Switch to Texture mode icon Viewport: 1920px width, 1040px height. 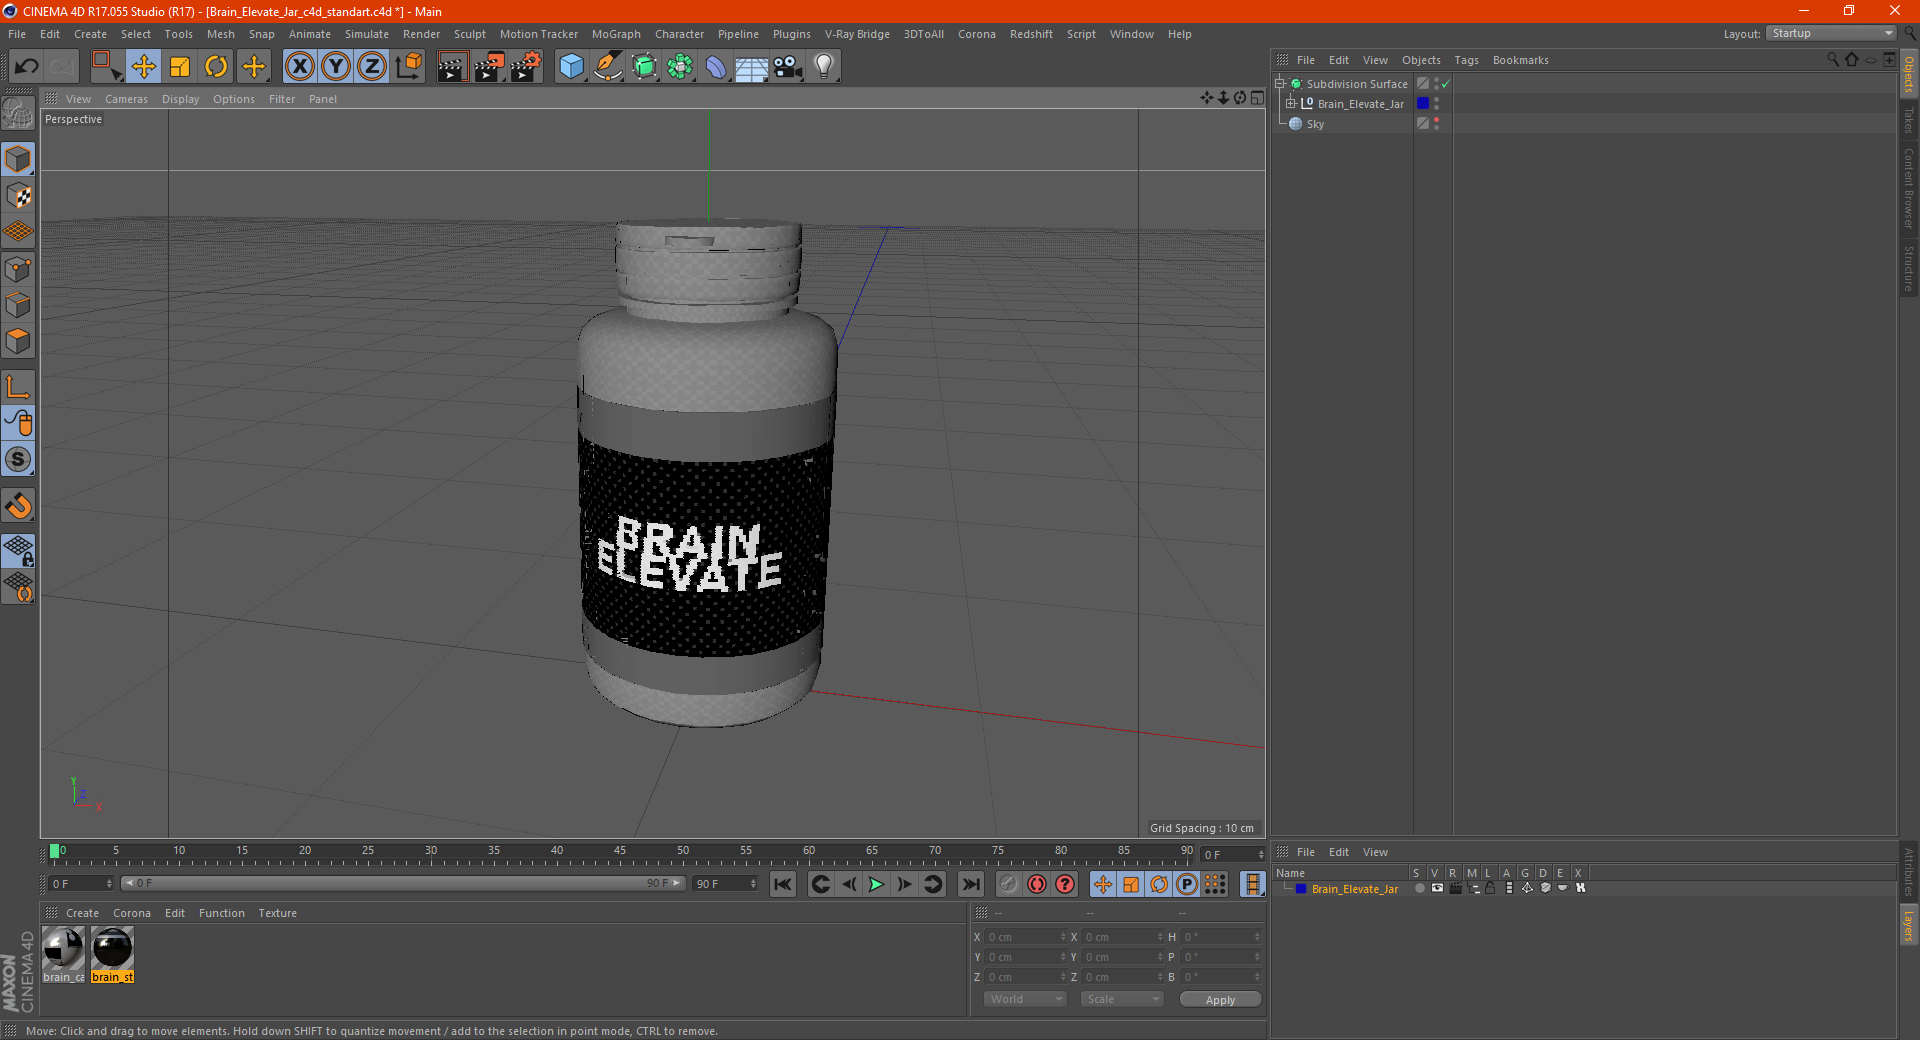19,196
